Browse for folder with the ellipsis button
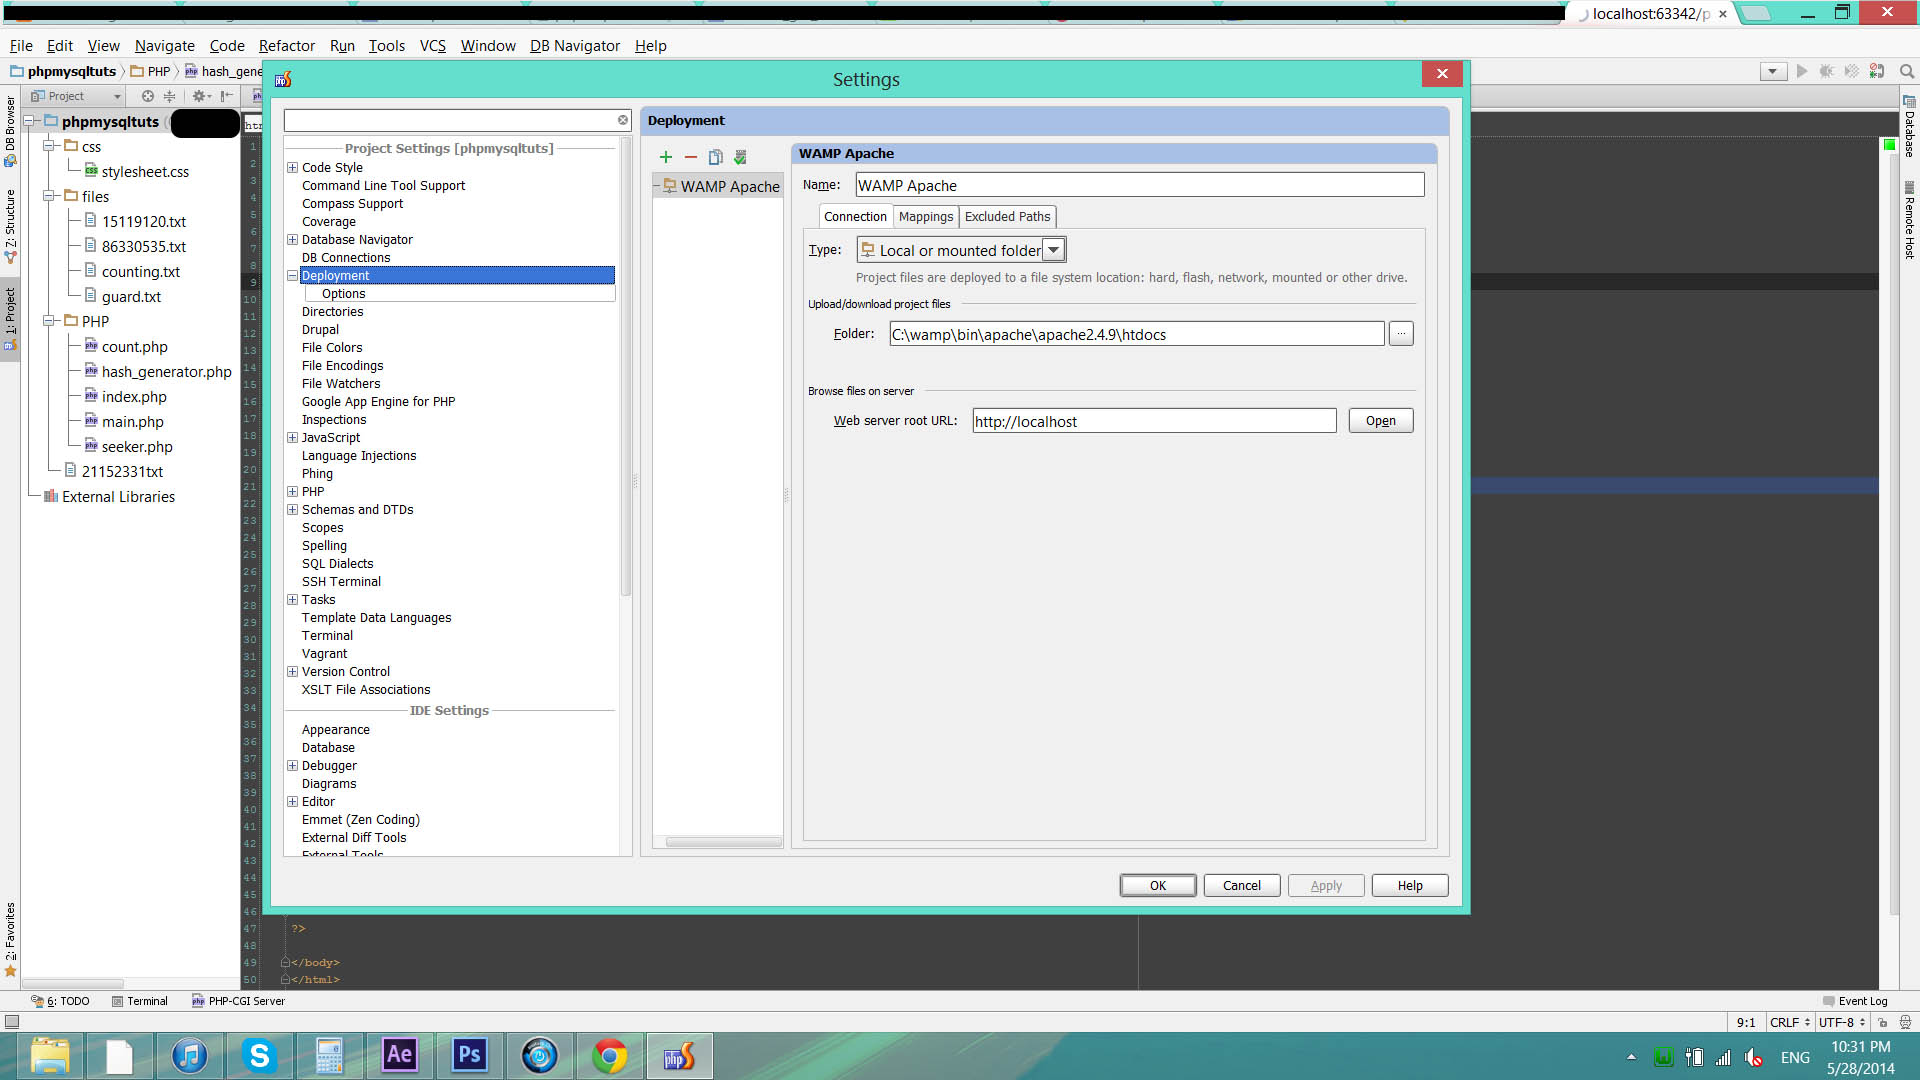 point(1401,334)
